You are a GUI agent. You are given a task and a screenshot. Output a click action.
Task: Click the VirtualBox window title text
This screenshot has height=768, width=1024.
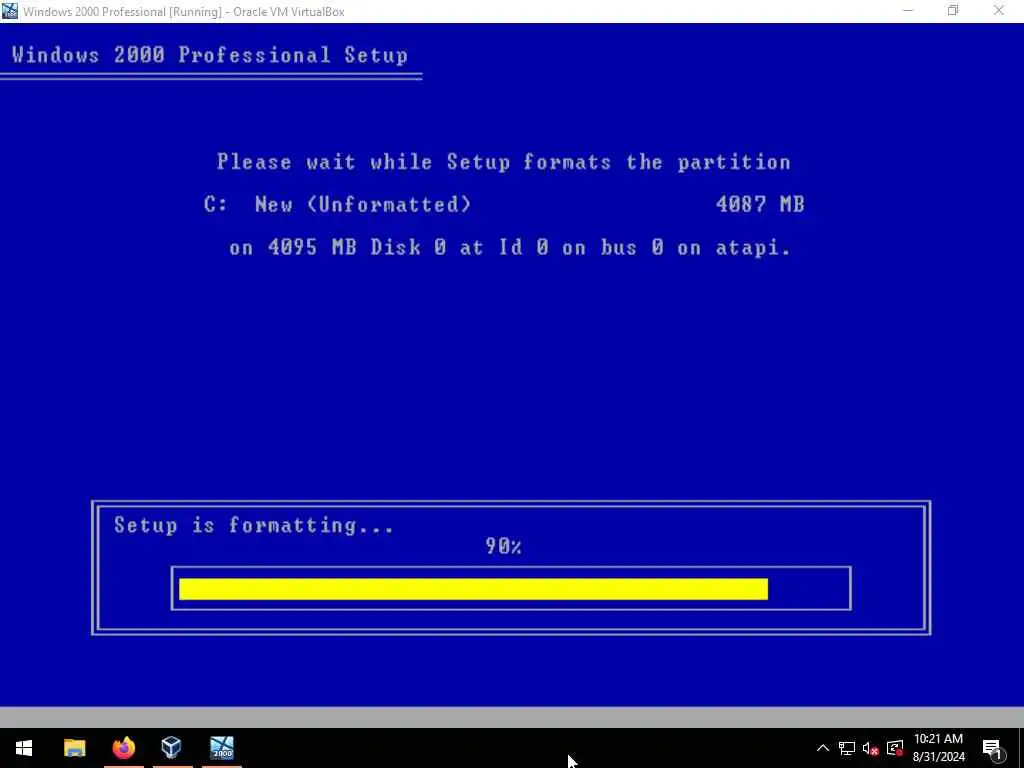coord(184,11)
